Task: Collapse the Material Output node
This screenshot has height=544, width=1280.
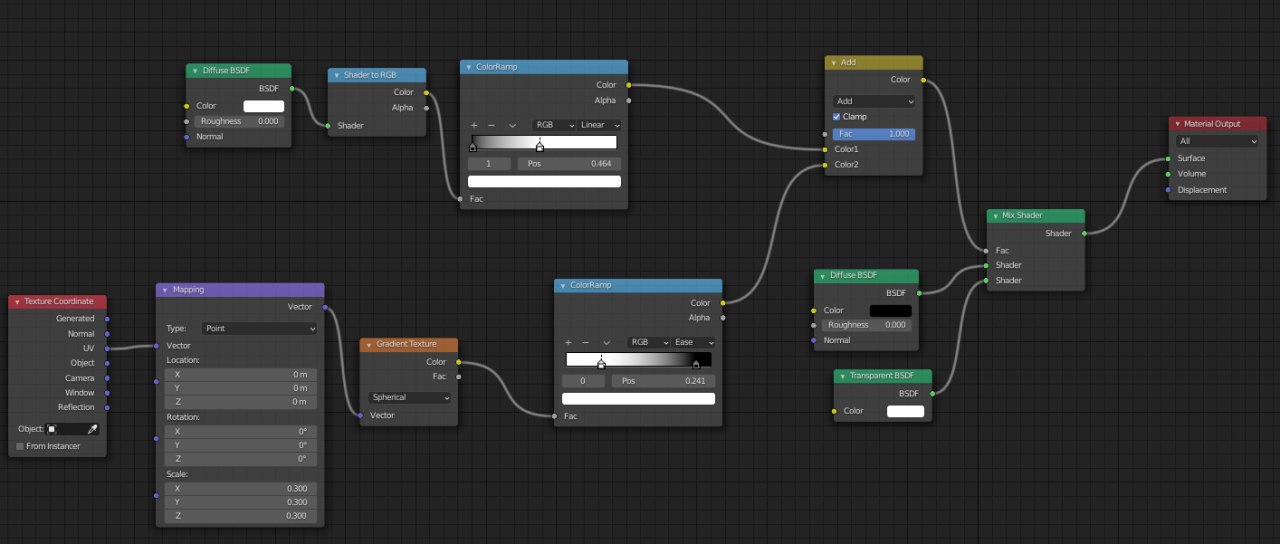Action: point(1177,124)
